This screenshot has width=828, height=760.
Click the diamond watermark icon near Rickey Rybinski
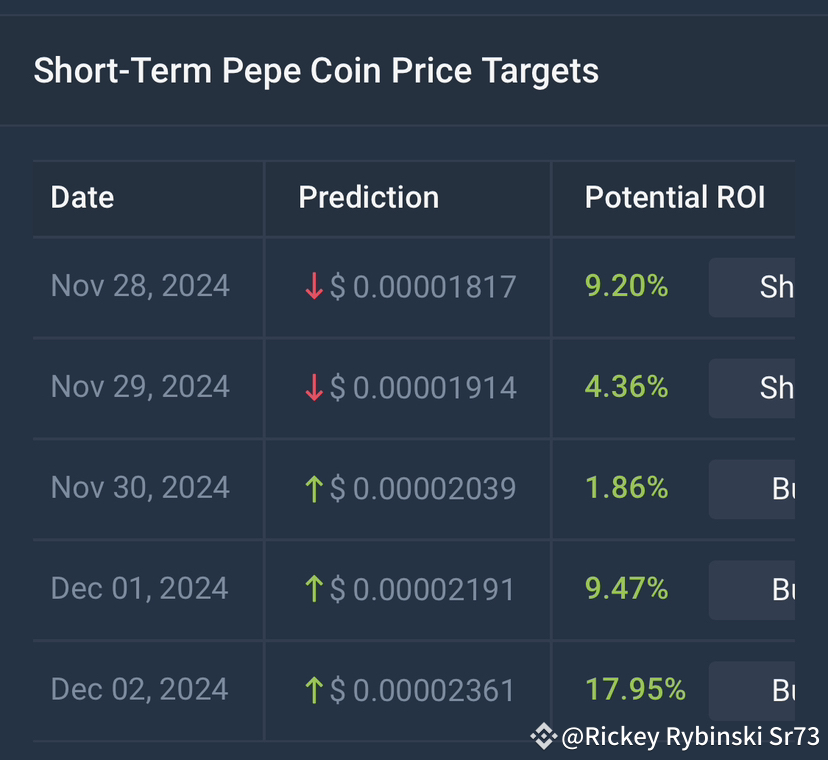coord(544,735)
